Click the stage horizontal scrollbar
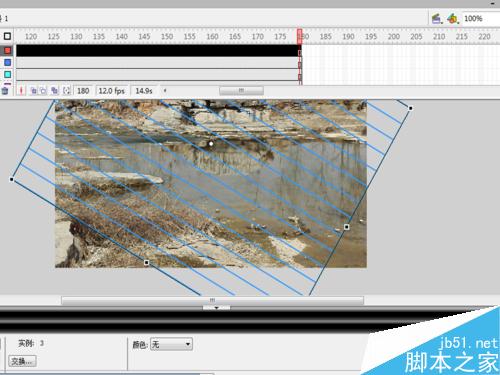Image resolution: width=500 pixels, height=375 pixels. [x=212, y=300]
